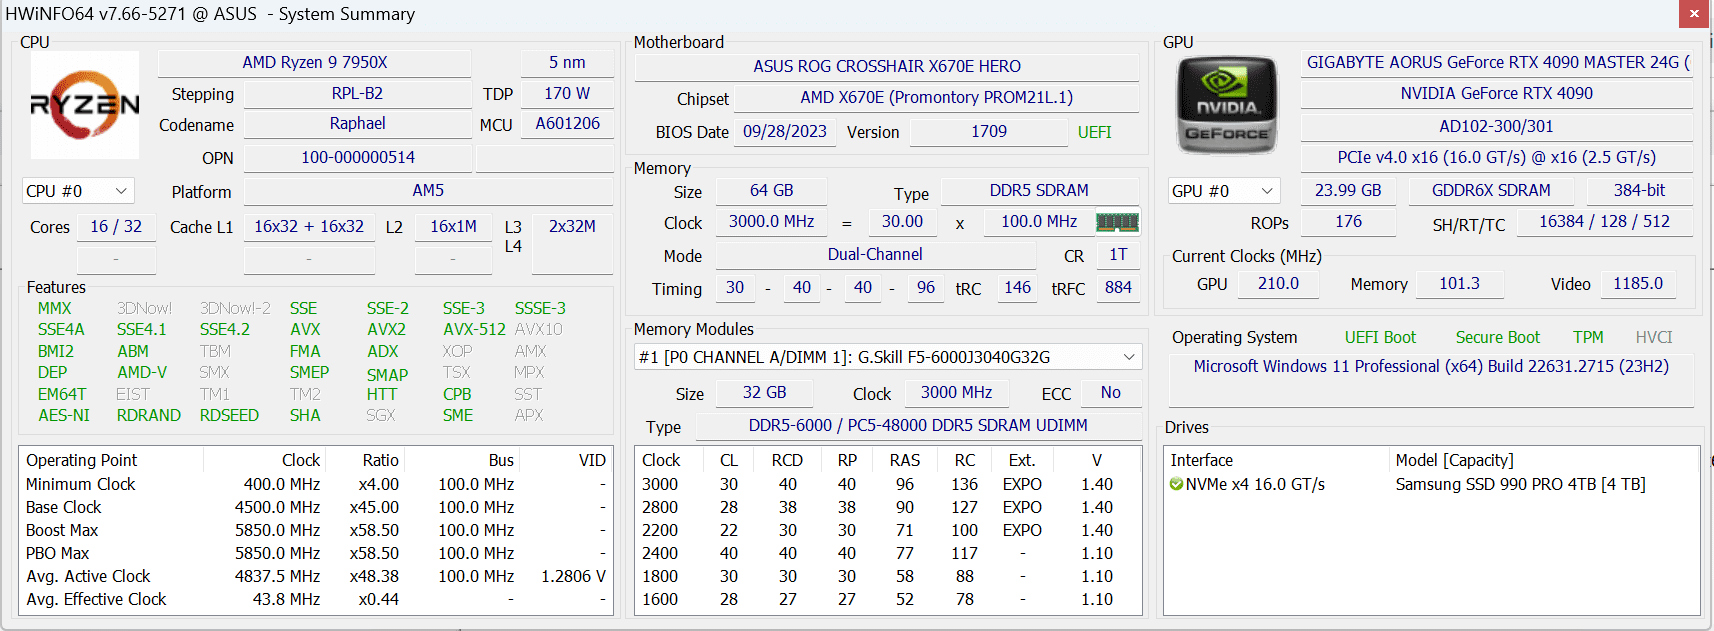
Task: Click the AES-NI feature label
Action: tap(64, 415)
